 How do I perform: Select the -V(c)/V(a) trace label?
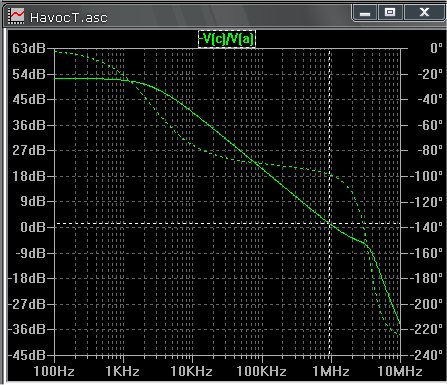coord(227,39)
